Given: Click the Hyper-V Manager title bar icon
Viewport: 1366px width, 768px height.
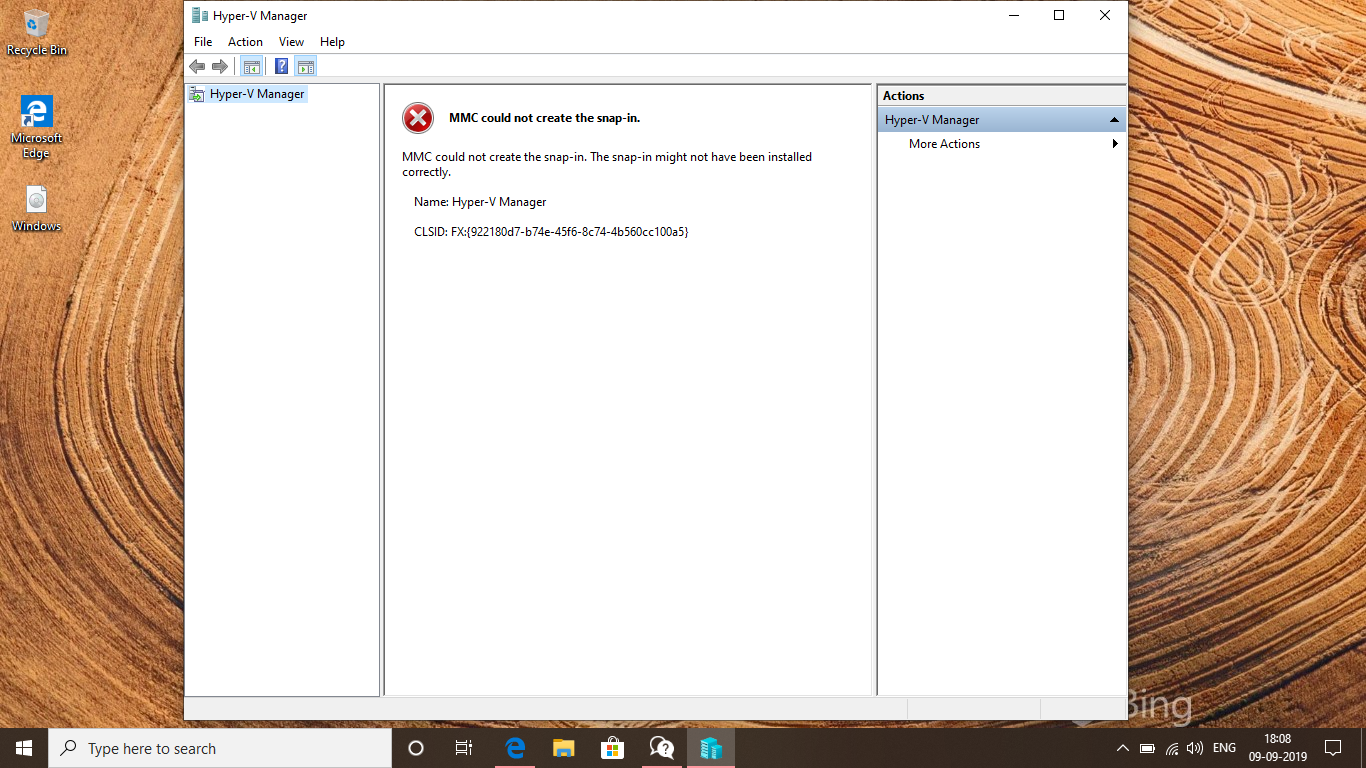Looking at the screenshot, I should (200, 15).
